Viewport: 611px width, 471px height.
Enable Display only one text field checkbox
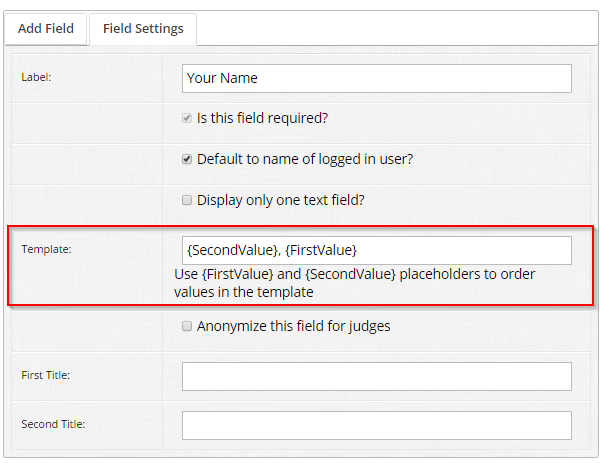tap(187, 200)
